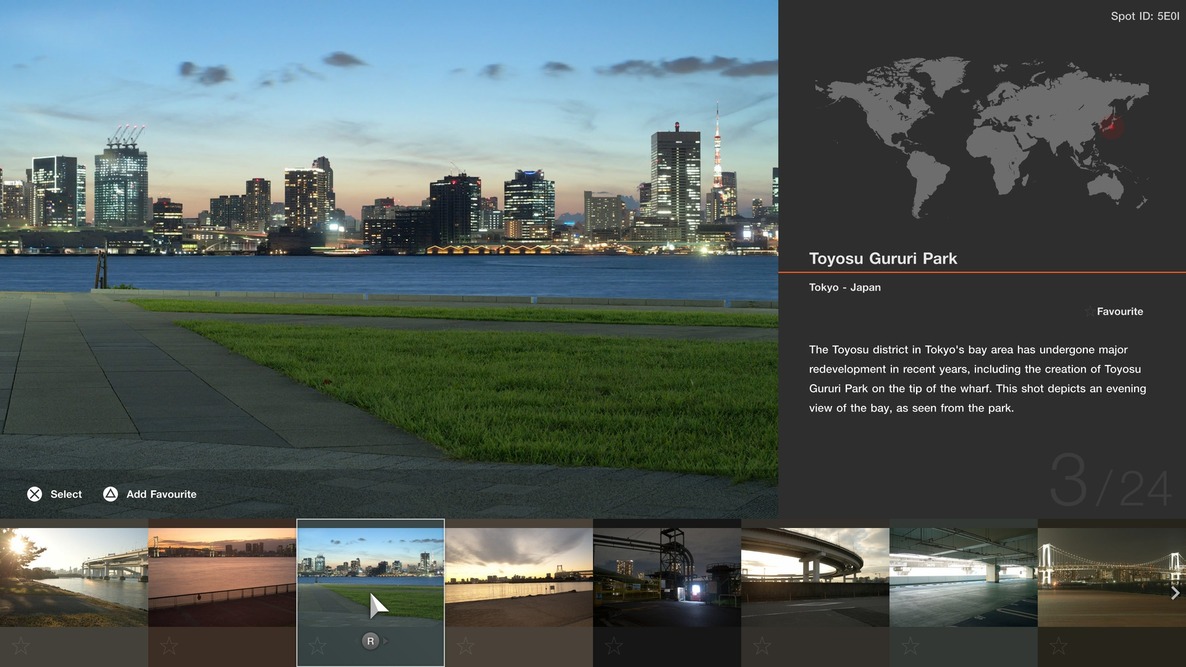Toggle favourite star under cloudy dusk thumbnail
The height and width of the screenshot is (667, 1186).
[465, 646]
